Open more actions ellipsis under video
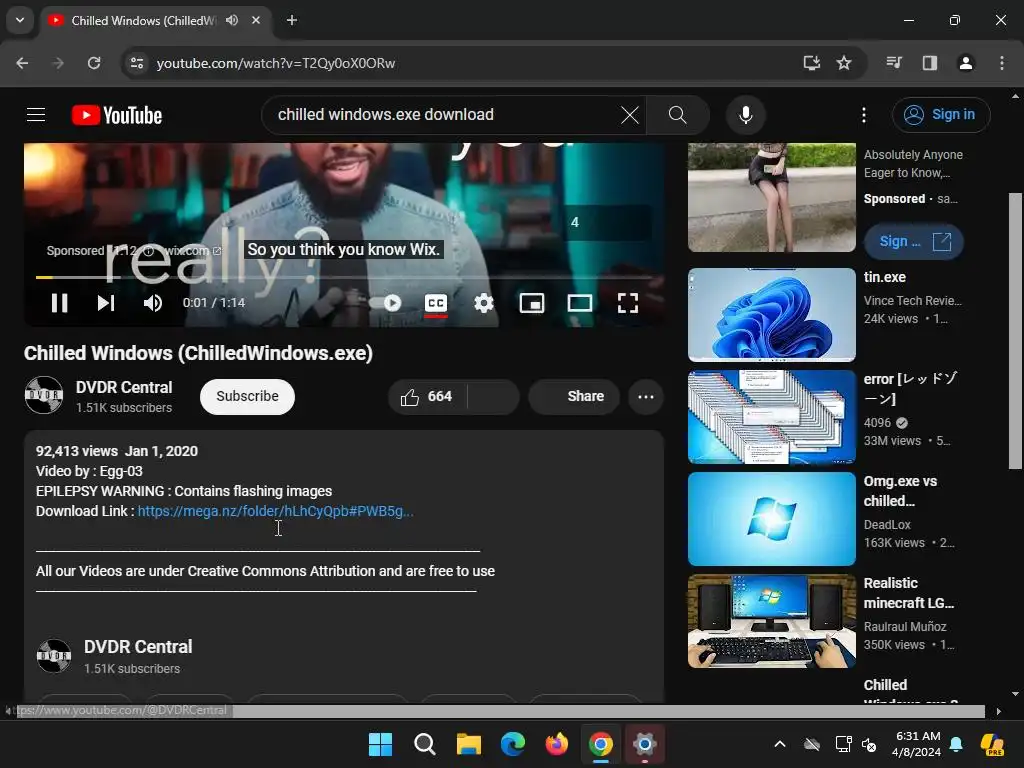Viewport: 1024px width, 768px height. click(645, 396)
